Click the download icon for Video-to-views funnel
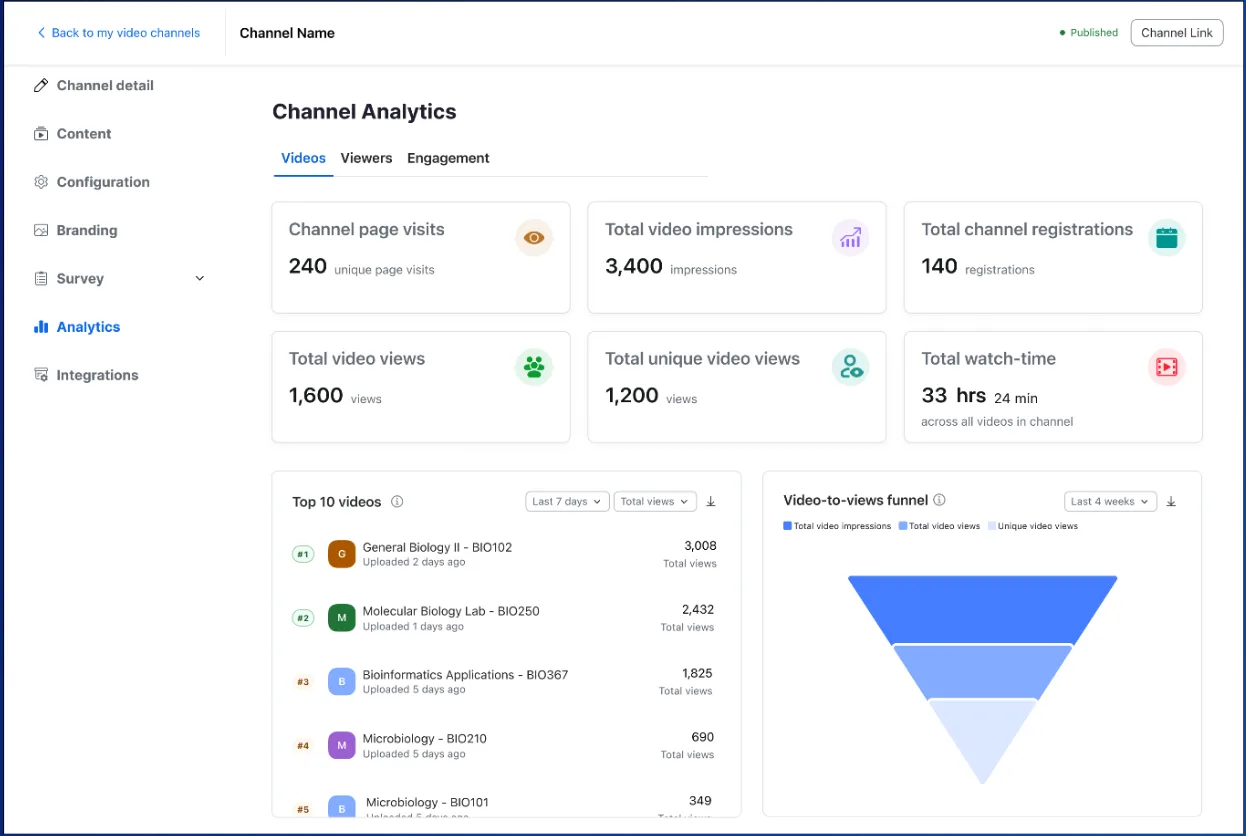This screenshot has height=836, width=1246. click(x=1171, y=501)
